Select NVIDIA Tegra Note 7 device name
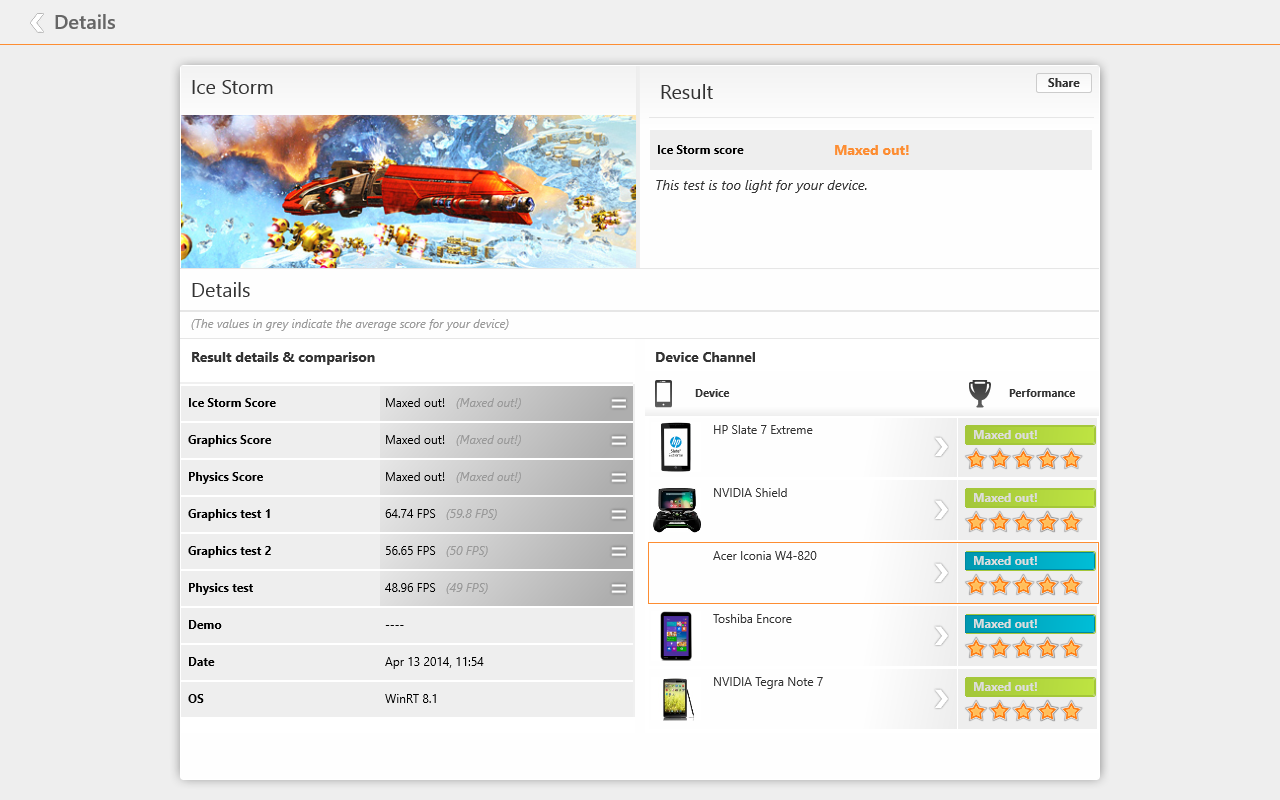 pos(768,682)
